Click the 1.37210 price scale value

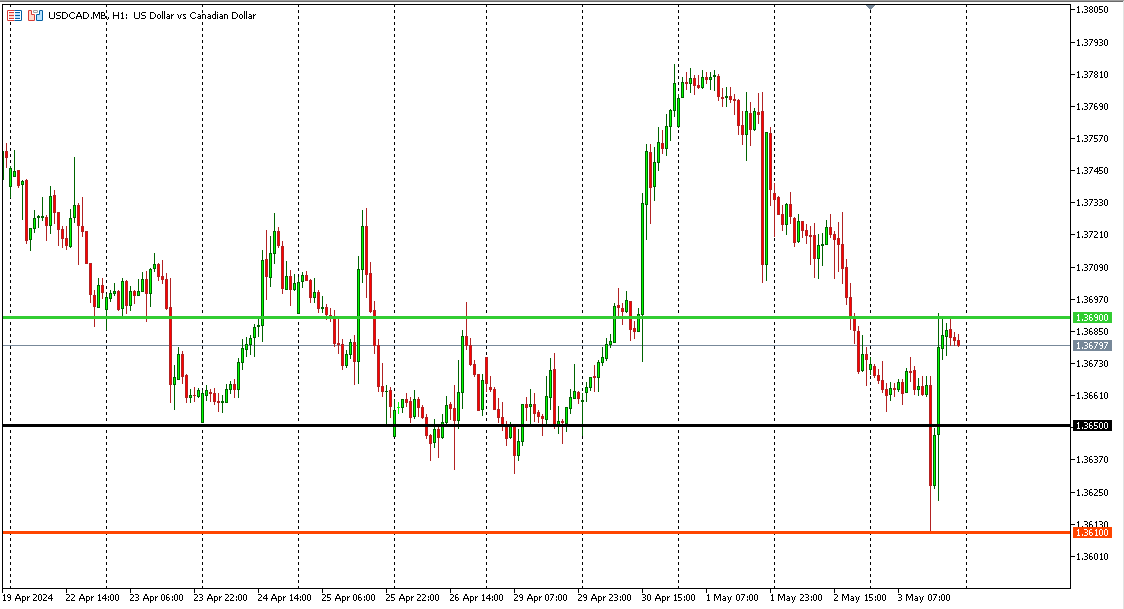[1092, 234]
